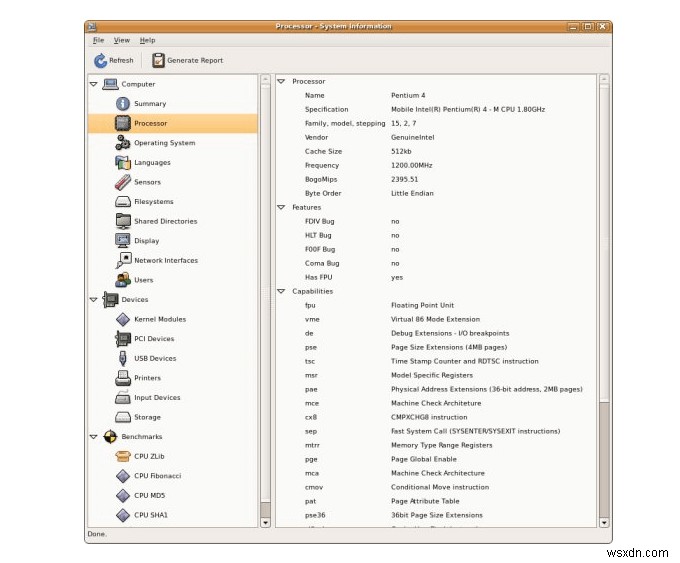This screenshot has height=563, width=680.
Task: Open the Input Devices keyboard icon
Action: coord(123,397)
